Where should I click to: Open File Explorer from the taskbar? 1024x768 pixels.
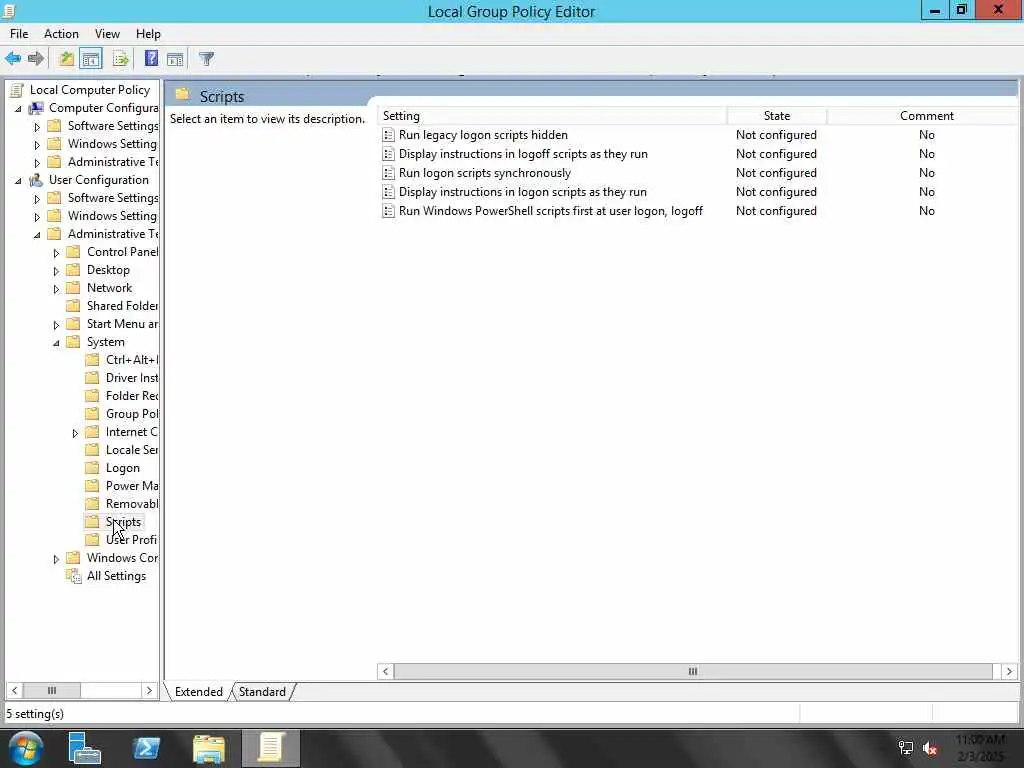coord(209,748)
